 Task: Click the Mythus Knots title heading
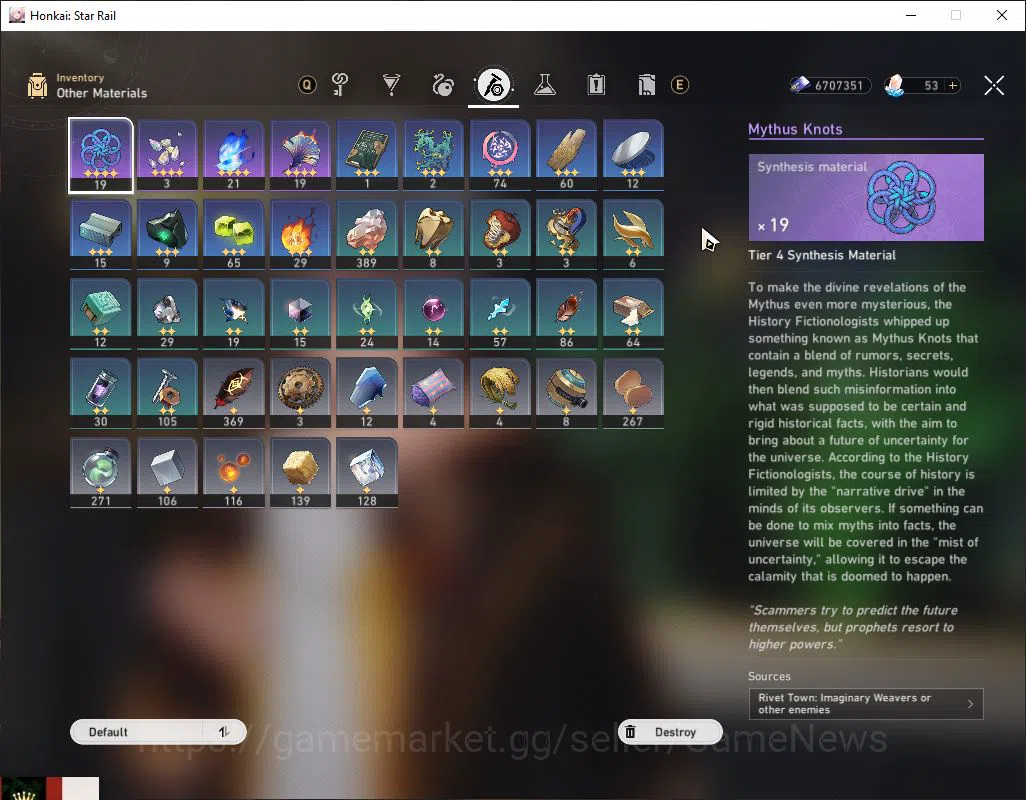tap(795, 129)
